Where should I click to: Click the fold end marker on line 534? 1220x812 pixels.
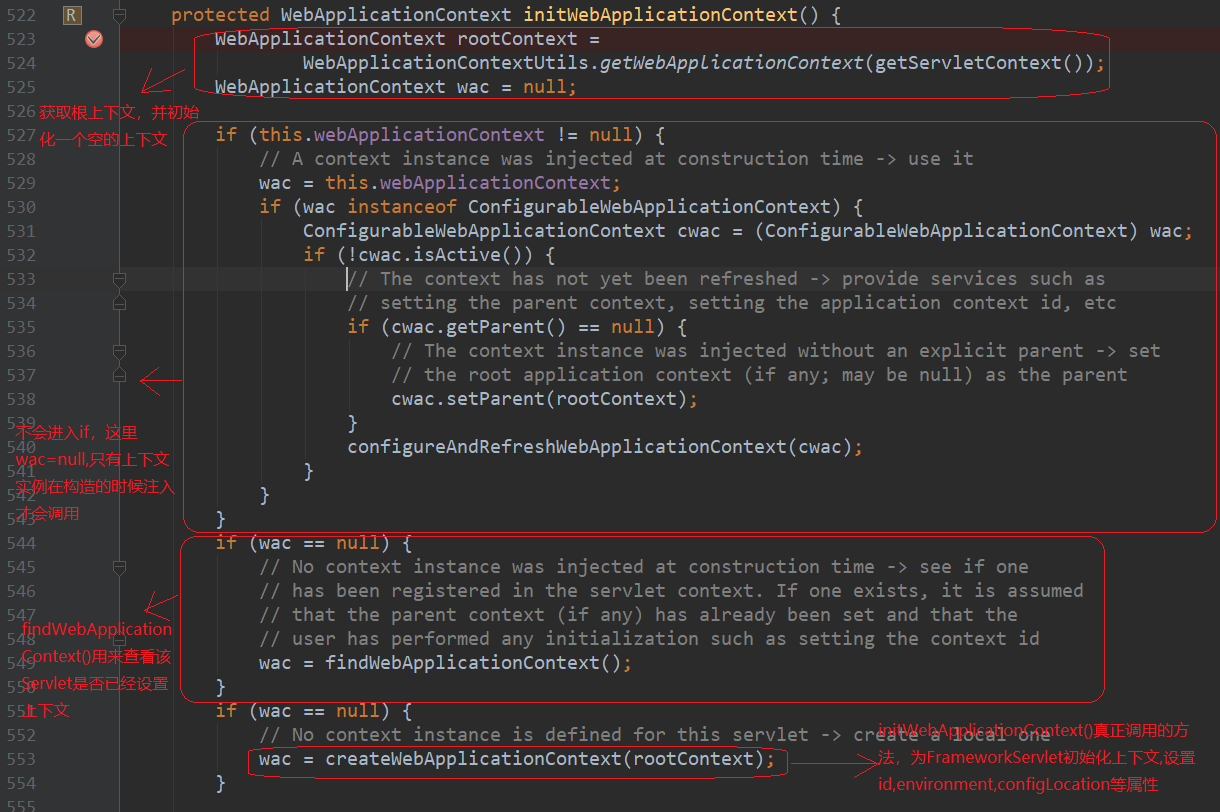tap(120, 303)
